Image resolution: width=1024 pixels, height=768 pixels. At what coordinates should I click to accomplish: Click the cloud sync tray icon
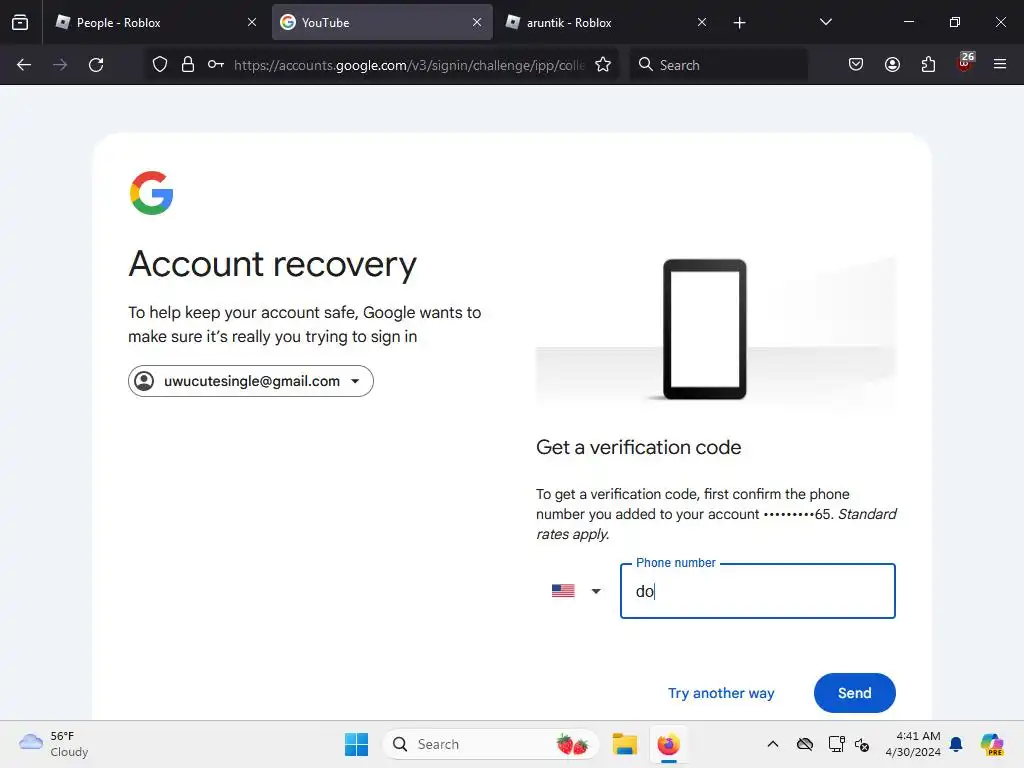(x=805, y=744)
